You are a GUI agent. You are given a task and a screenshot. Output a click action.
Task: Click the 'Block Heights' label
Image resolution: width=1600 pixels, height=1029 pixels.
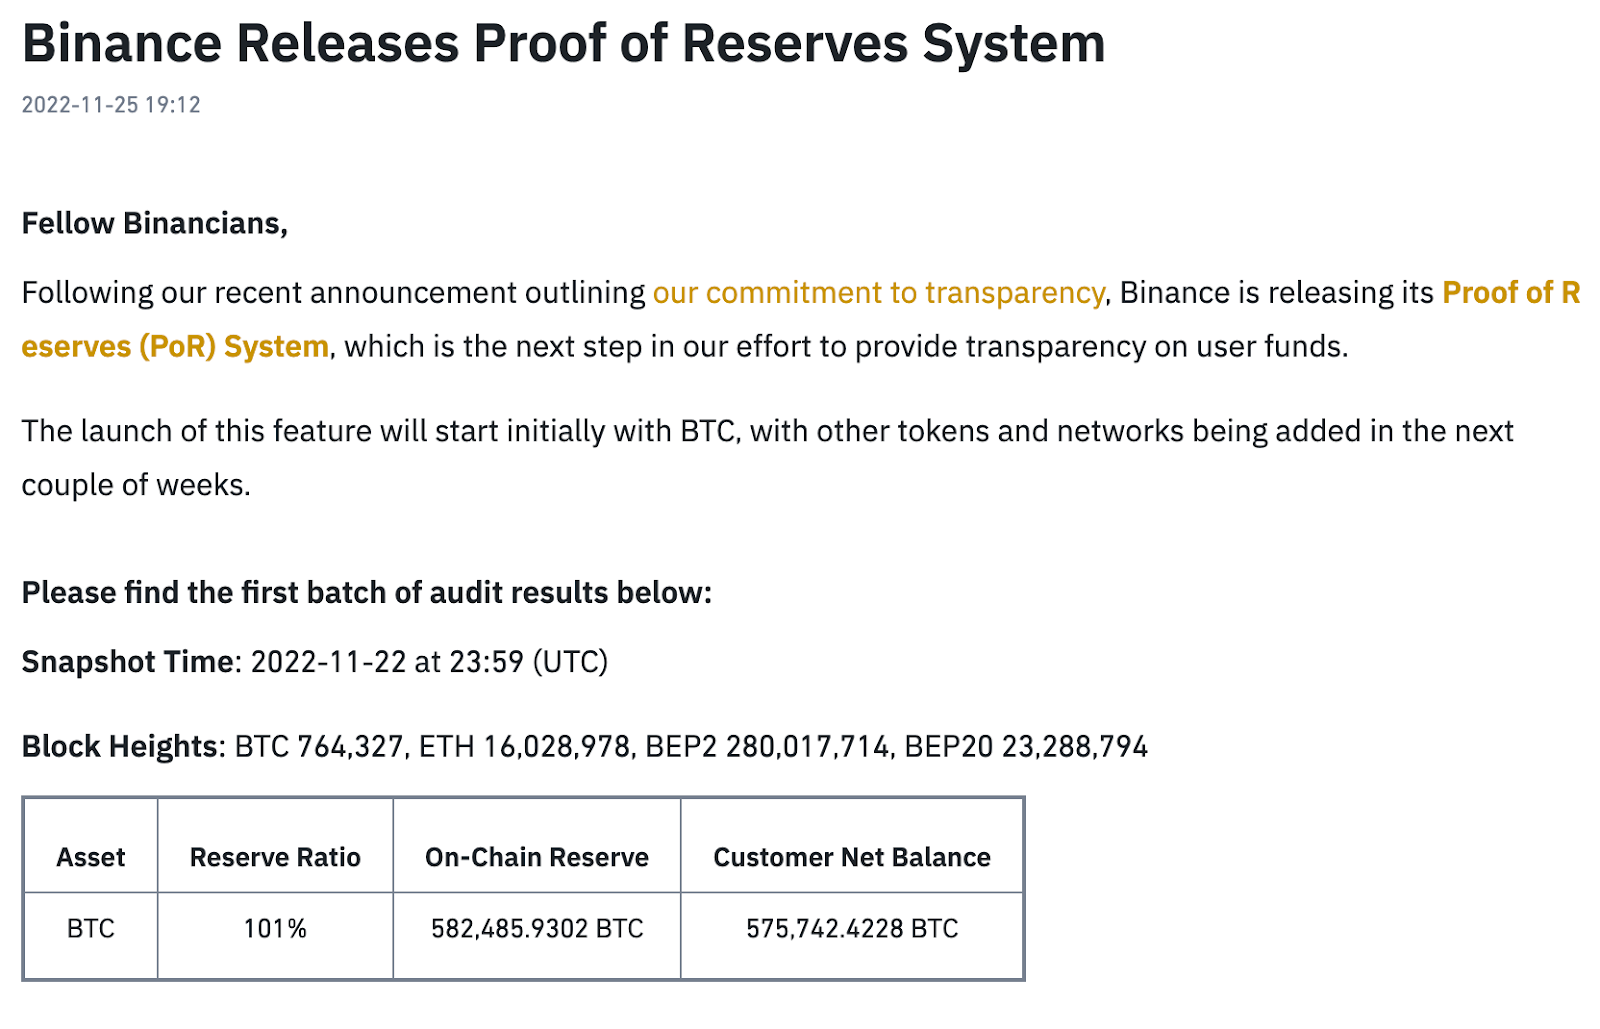119,747
